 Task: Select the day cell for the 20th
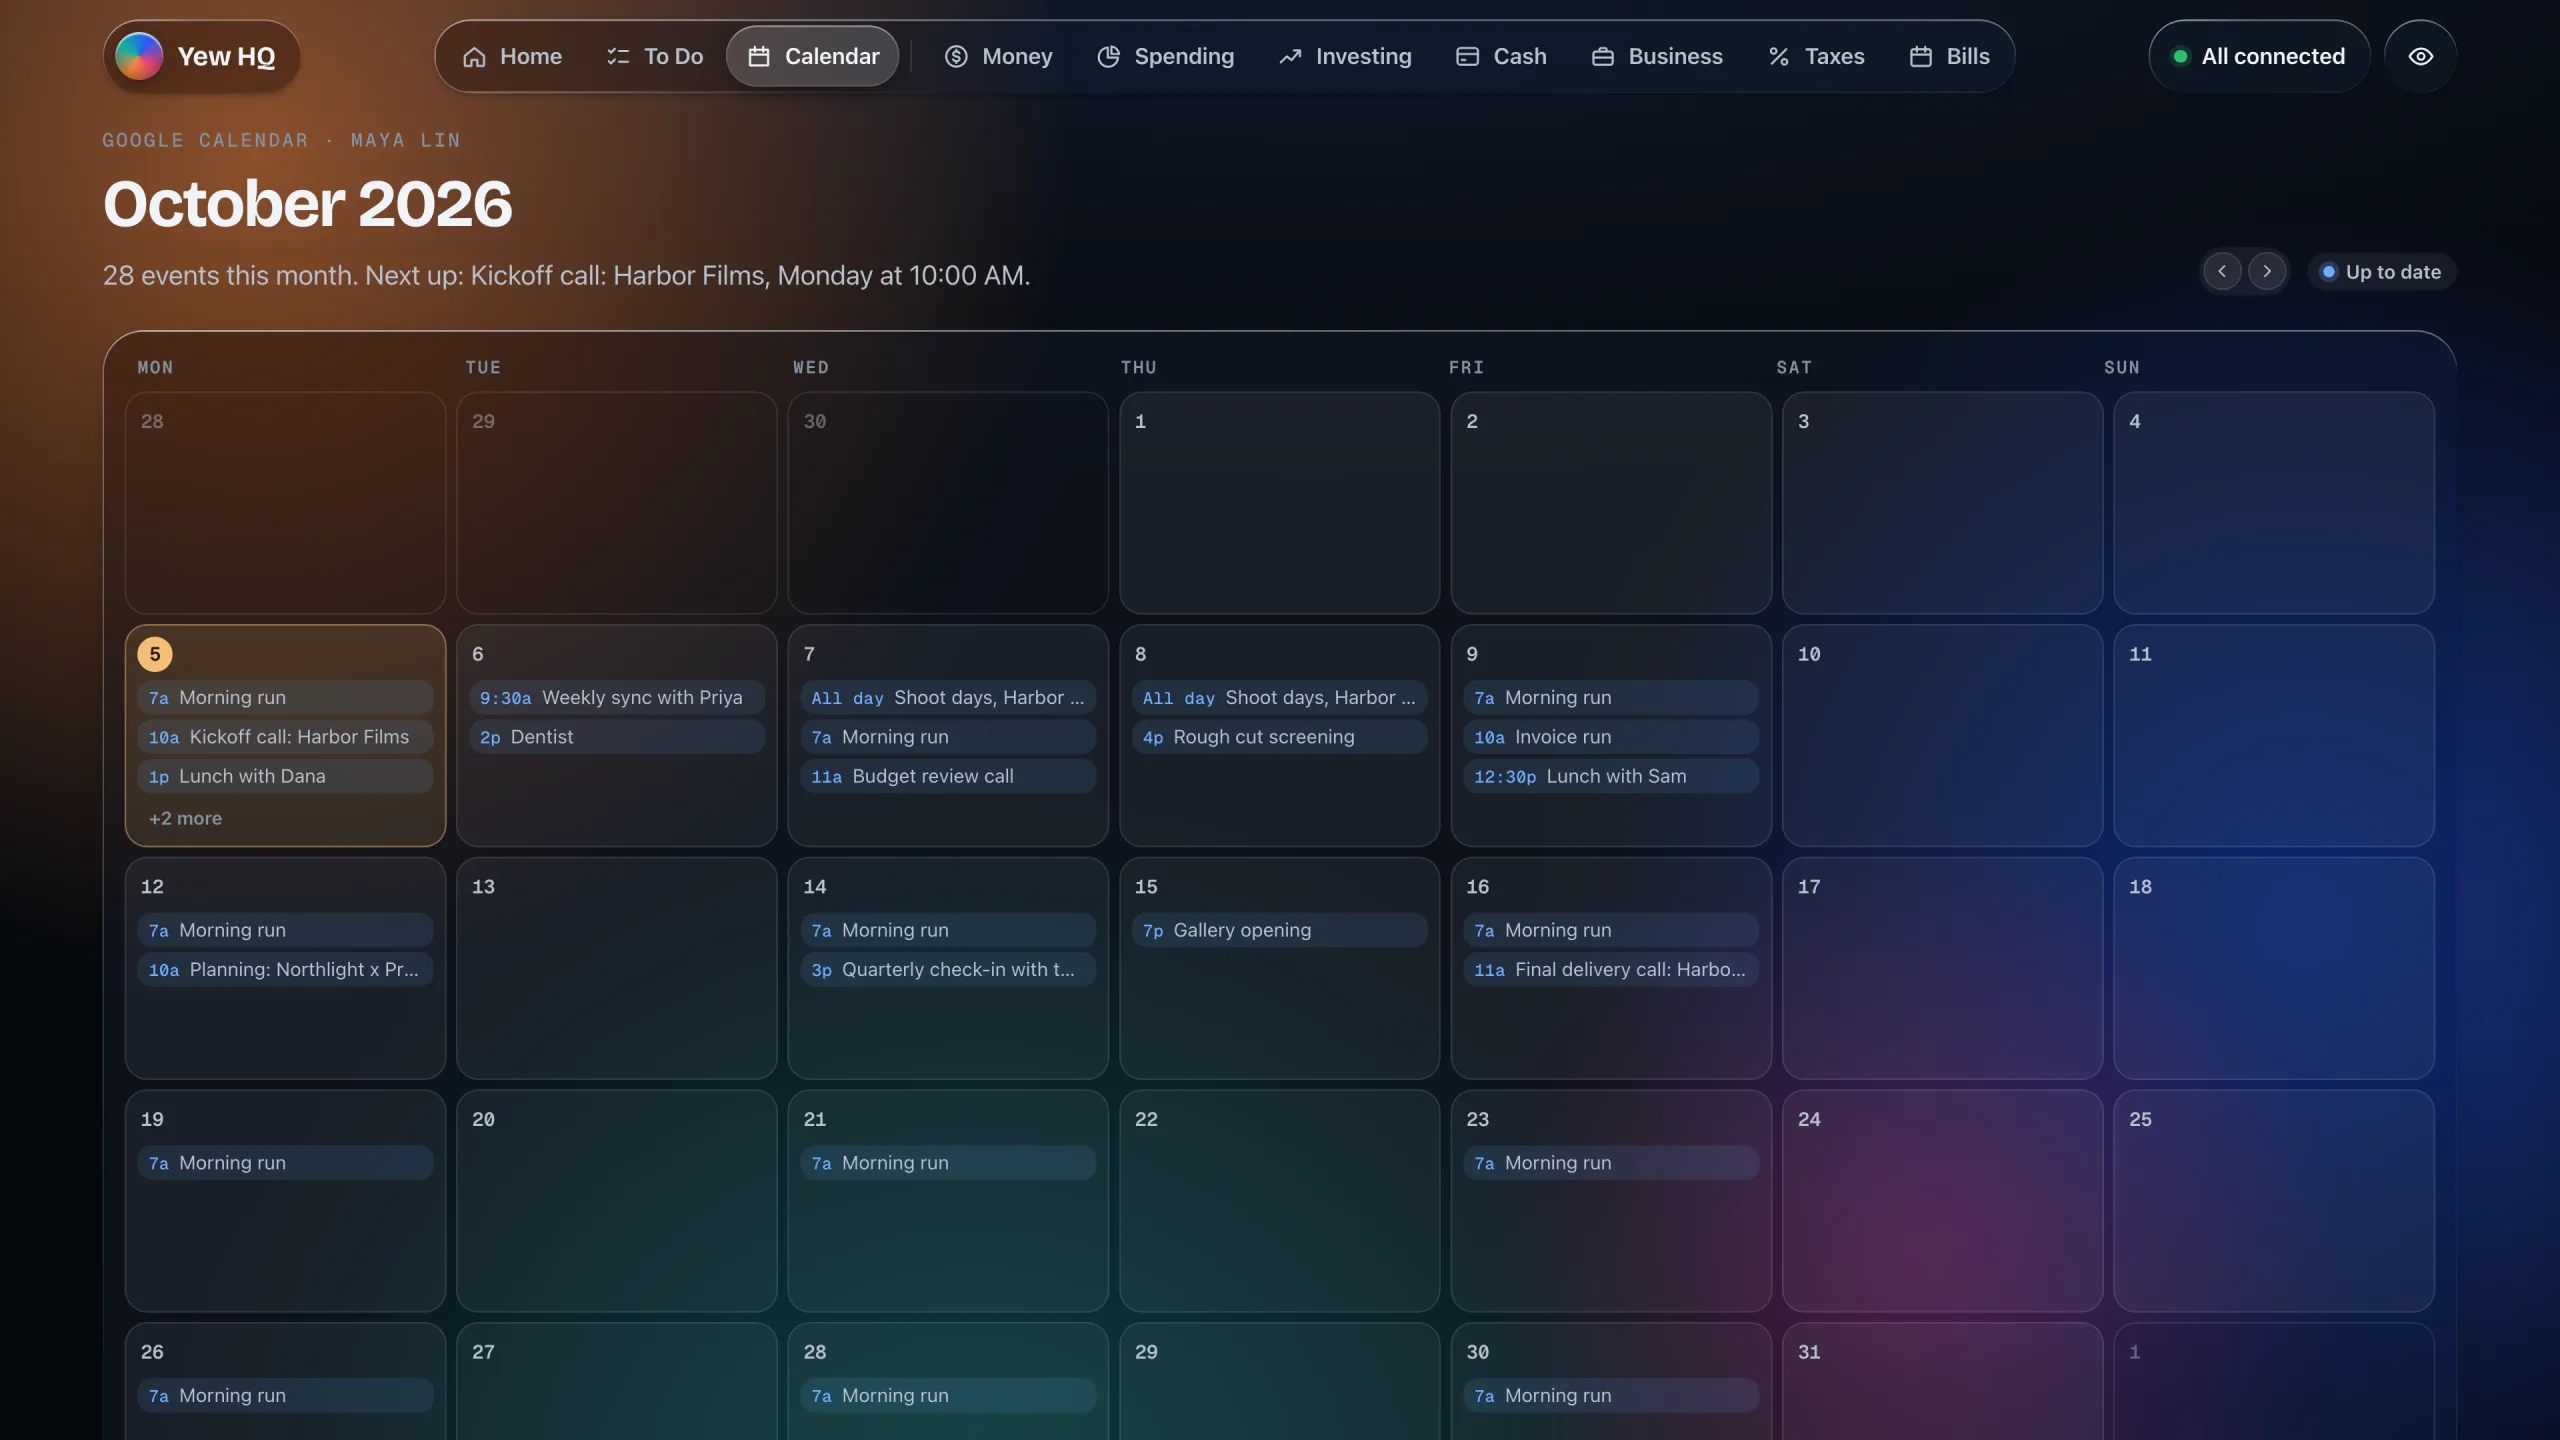(617, 1201)
